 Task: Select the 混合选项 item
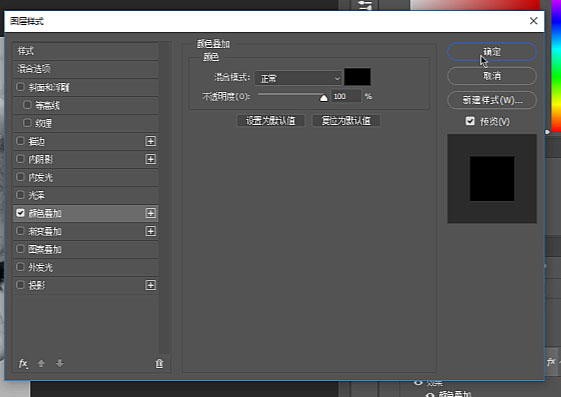[86, 69]
